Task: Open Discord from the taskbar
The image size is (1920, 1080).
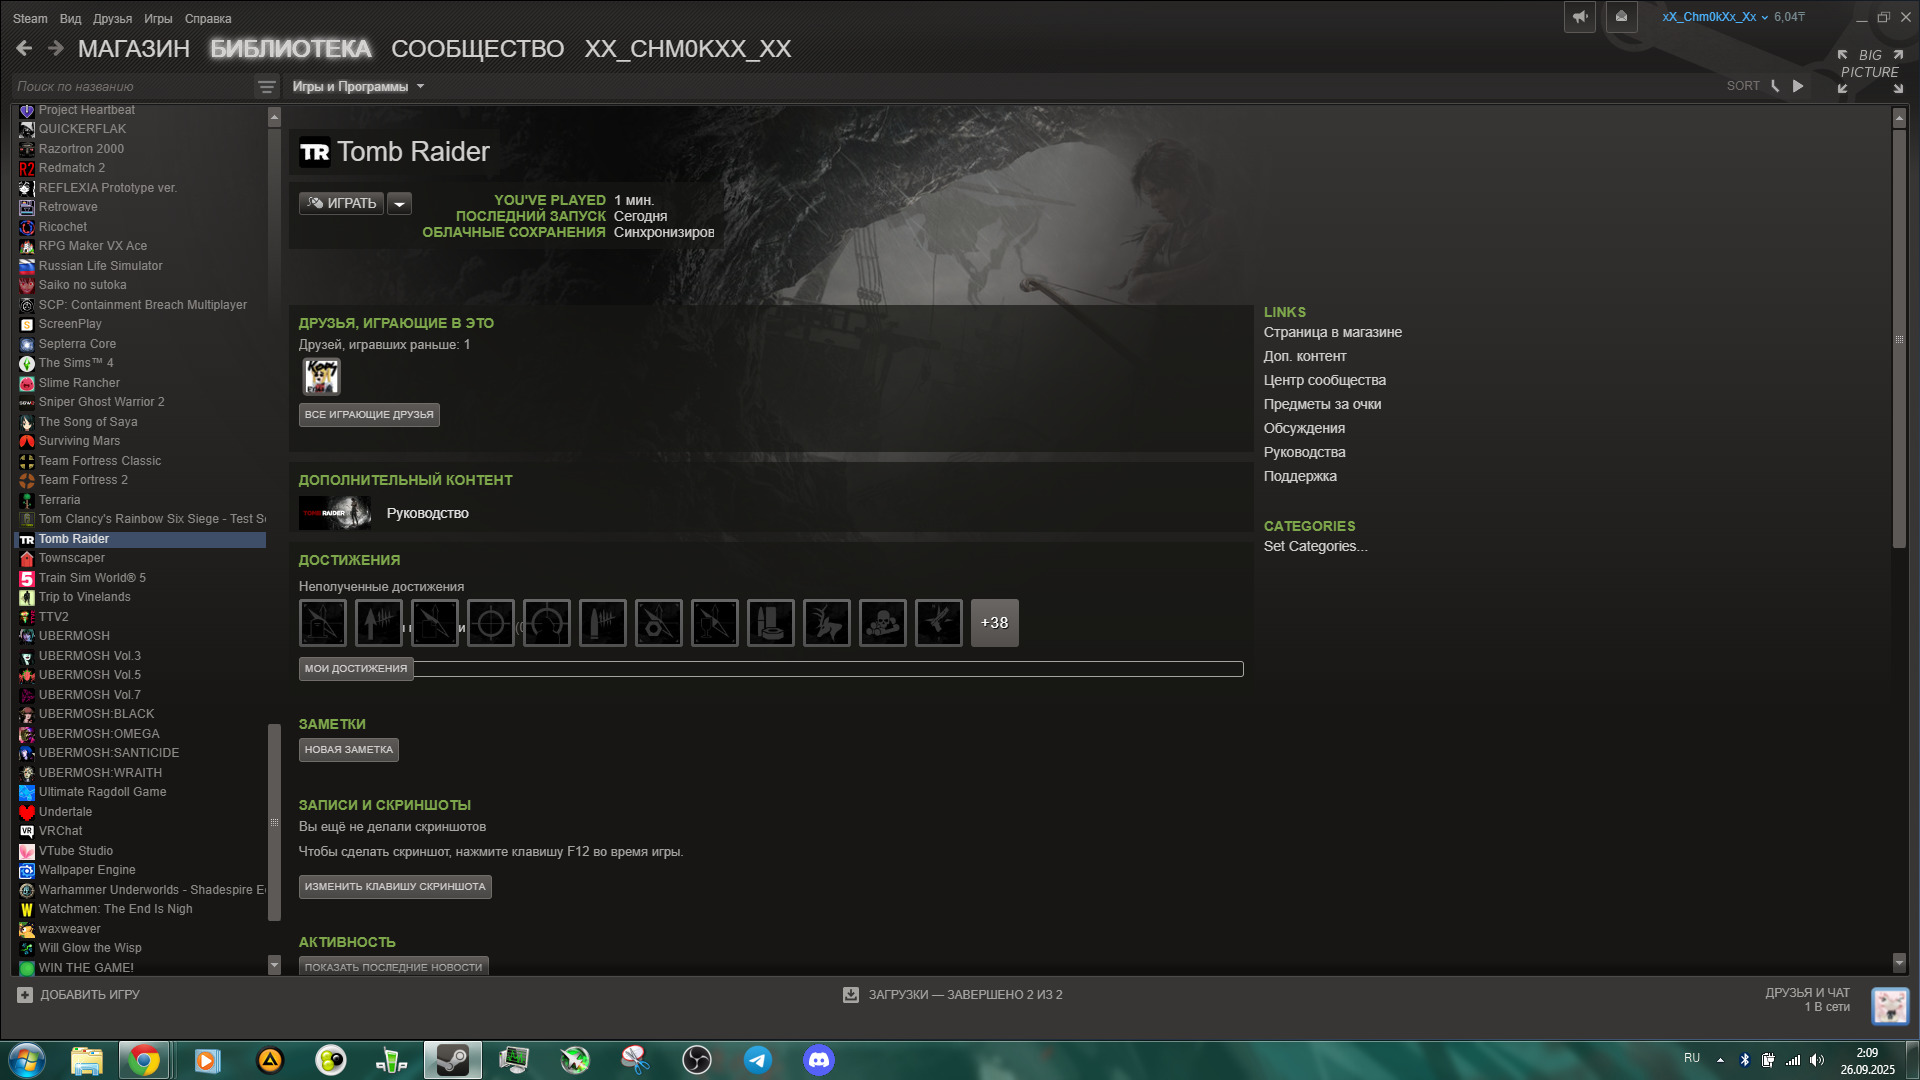Action: (x=818, y=1060)
